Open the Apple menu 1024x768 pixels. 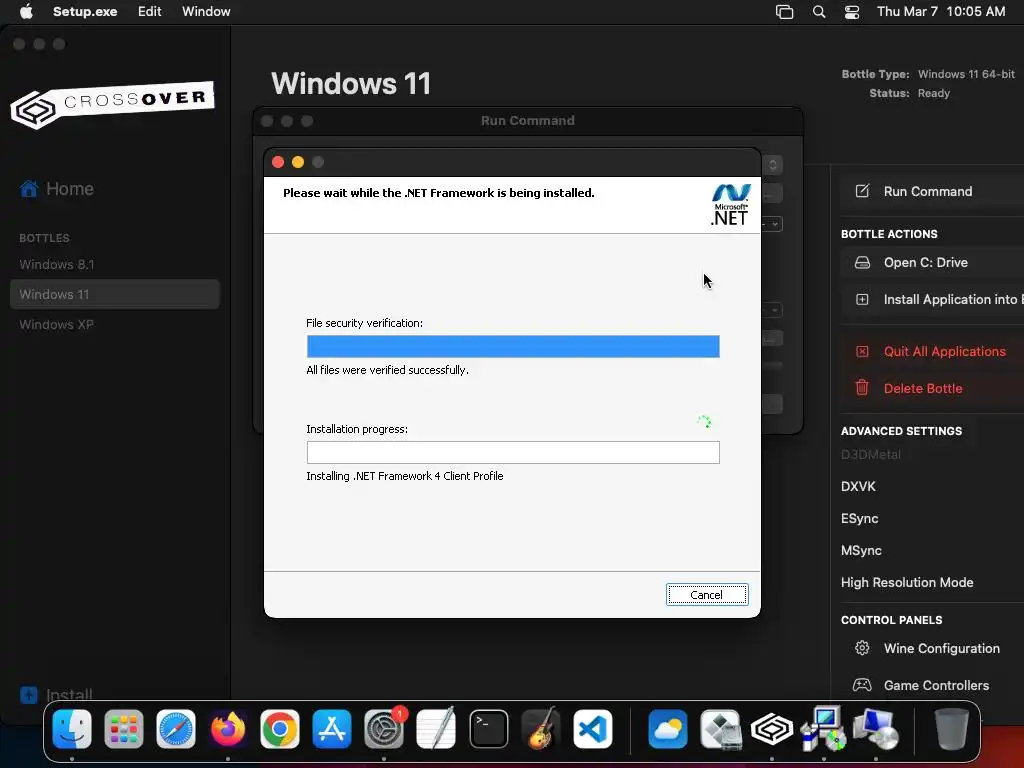click(x=26, y=11)
